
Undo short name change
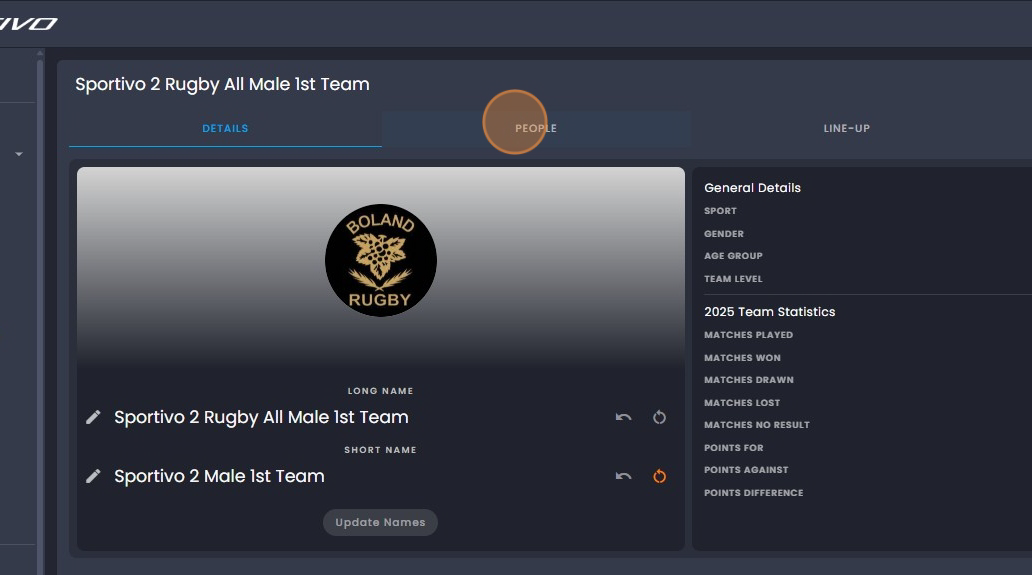click(x=623, y=476)
